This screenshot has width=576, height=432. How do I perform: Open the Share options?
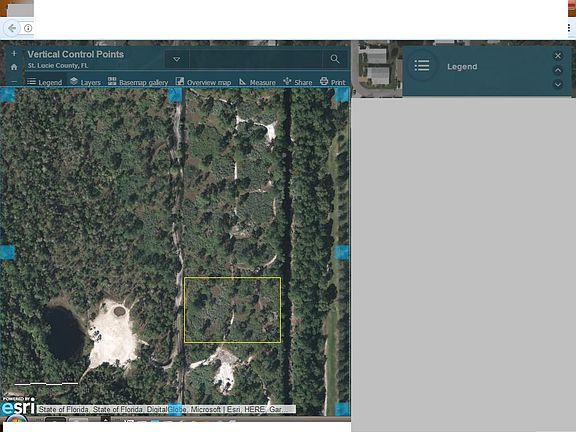pyautogui.click(x=298, y=82)
